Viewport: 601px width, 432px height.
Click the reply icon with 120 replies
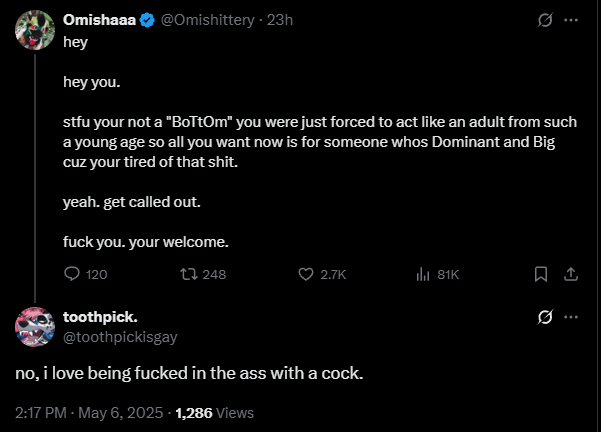click(72, 274)
